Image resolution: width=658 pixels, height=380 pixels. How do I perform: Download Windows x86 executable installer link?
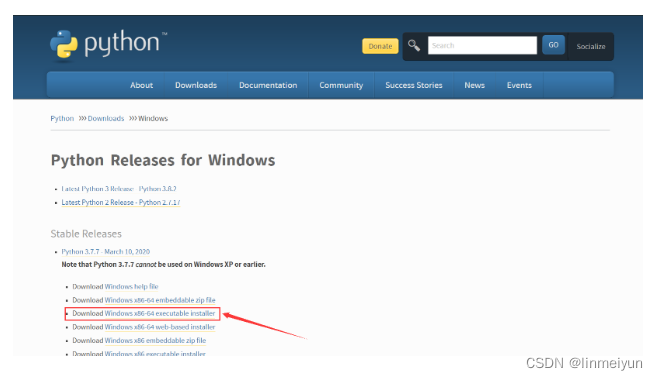pos(155,353)
